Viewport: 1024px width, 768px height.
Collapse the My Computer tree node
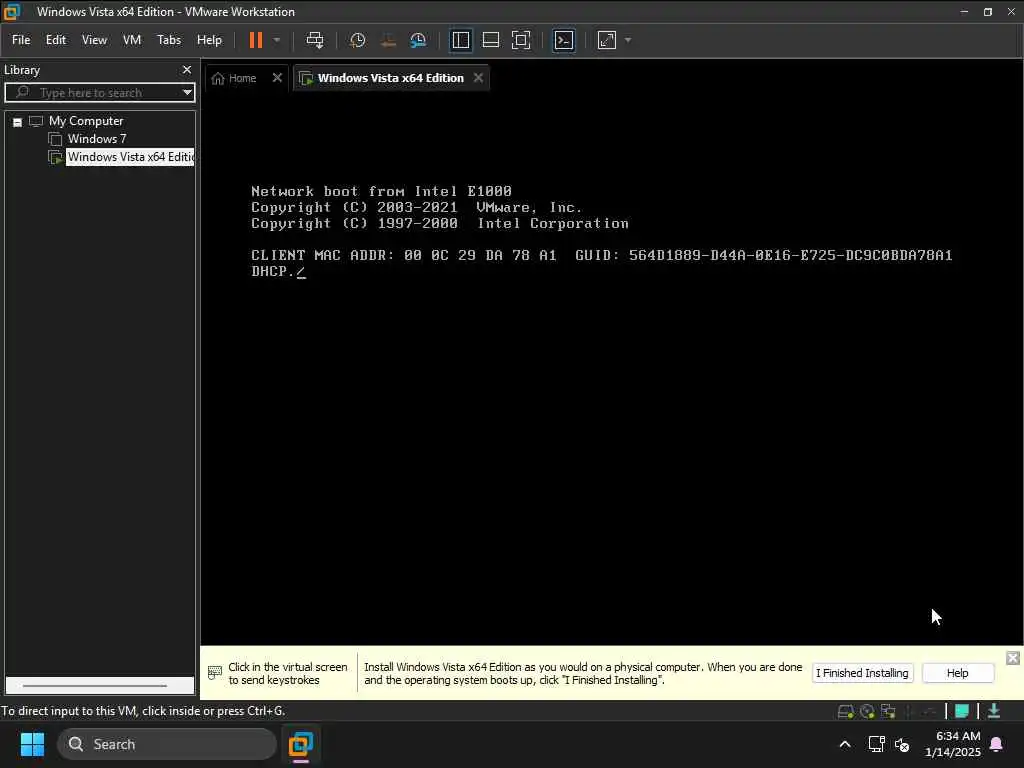pyautogui.click(x=18, y=122)
